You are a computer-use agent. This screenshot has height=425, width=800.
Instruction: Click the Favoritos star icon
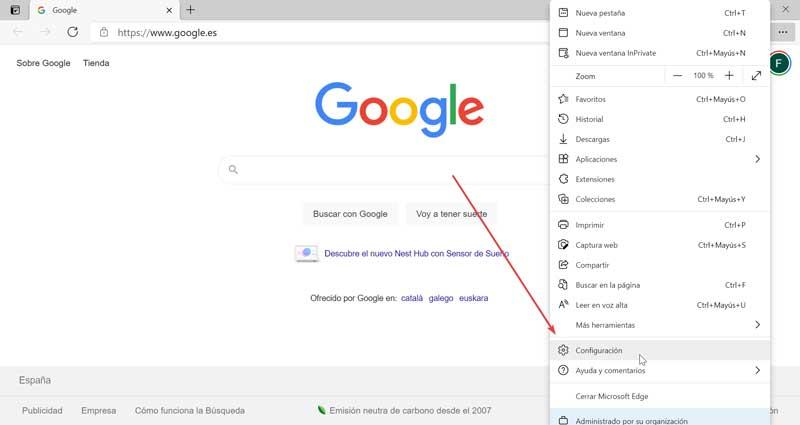pyautogui.click(x=563, y=99)
